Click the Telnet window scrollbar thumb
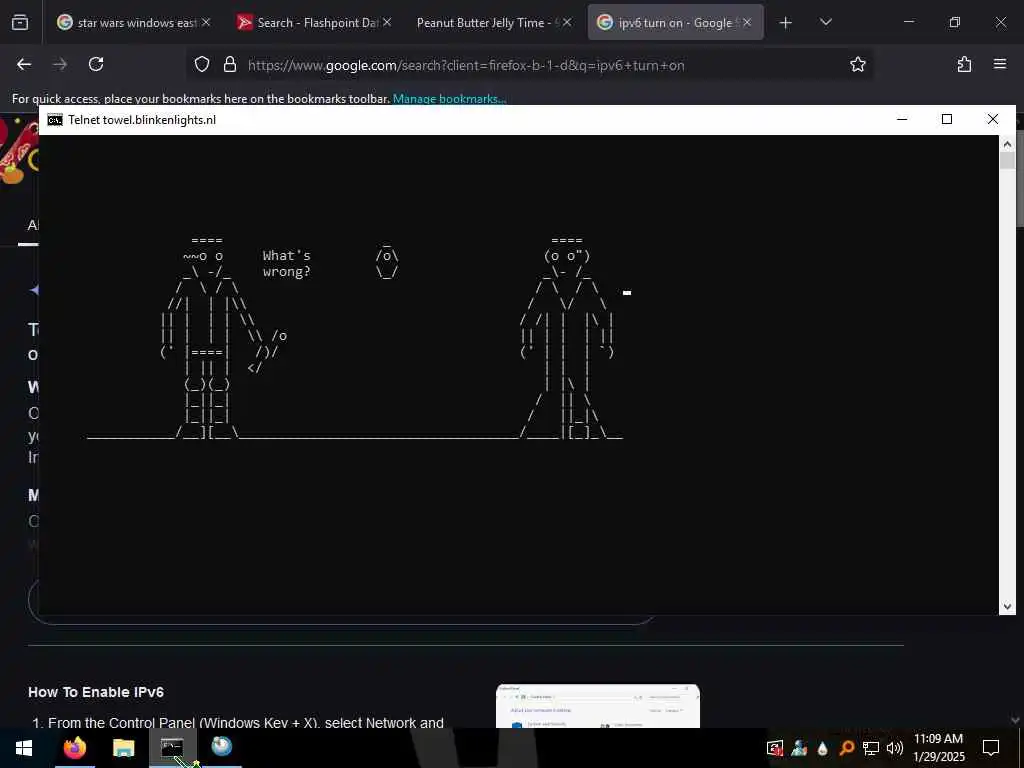 1007,161
